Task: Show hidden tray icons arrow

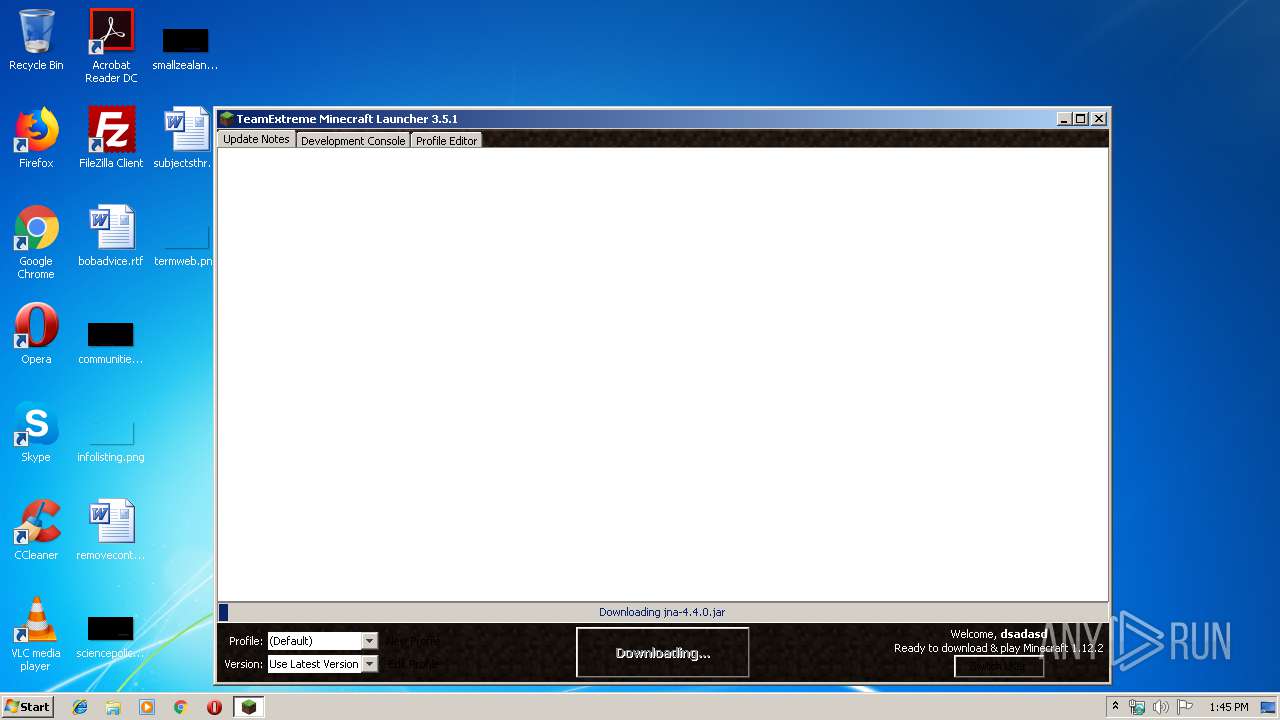Action: 1115,707
